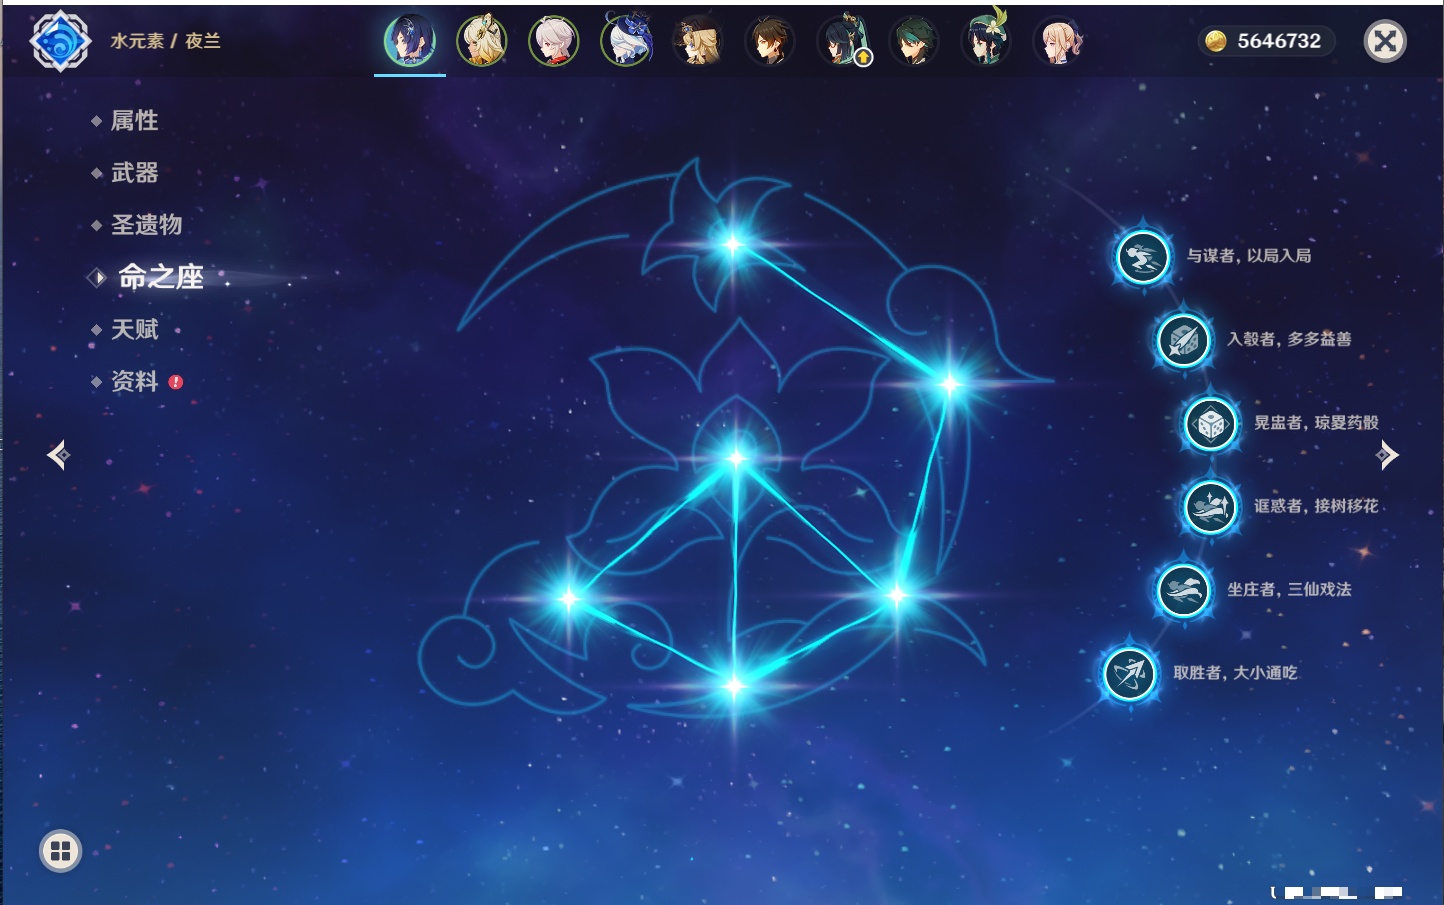This screenshot has height=905, width=1444.
Task: Click the Hydro element emblem icon
Action: [x=61, y=41]
